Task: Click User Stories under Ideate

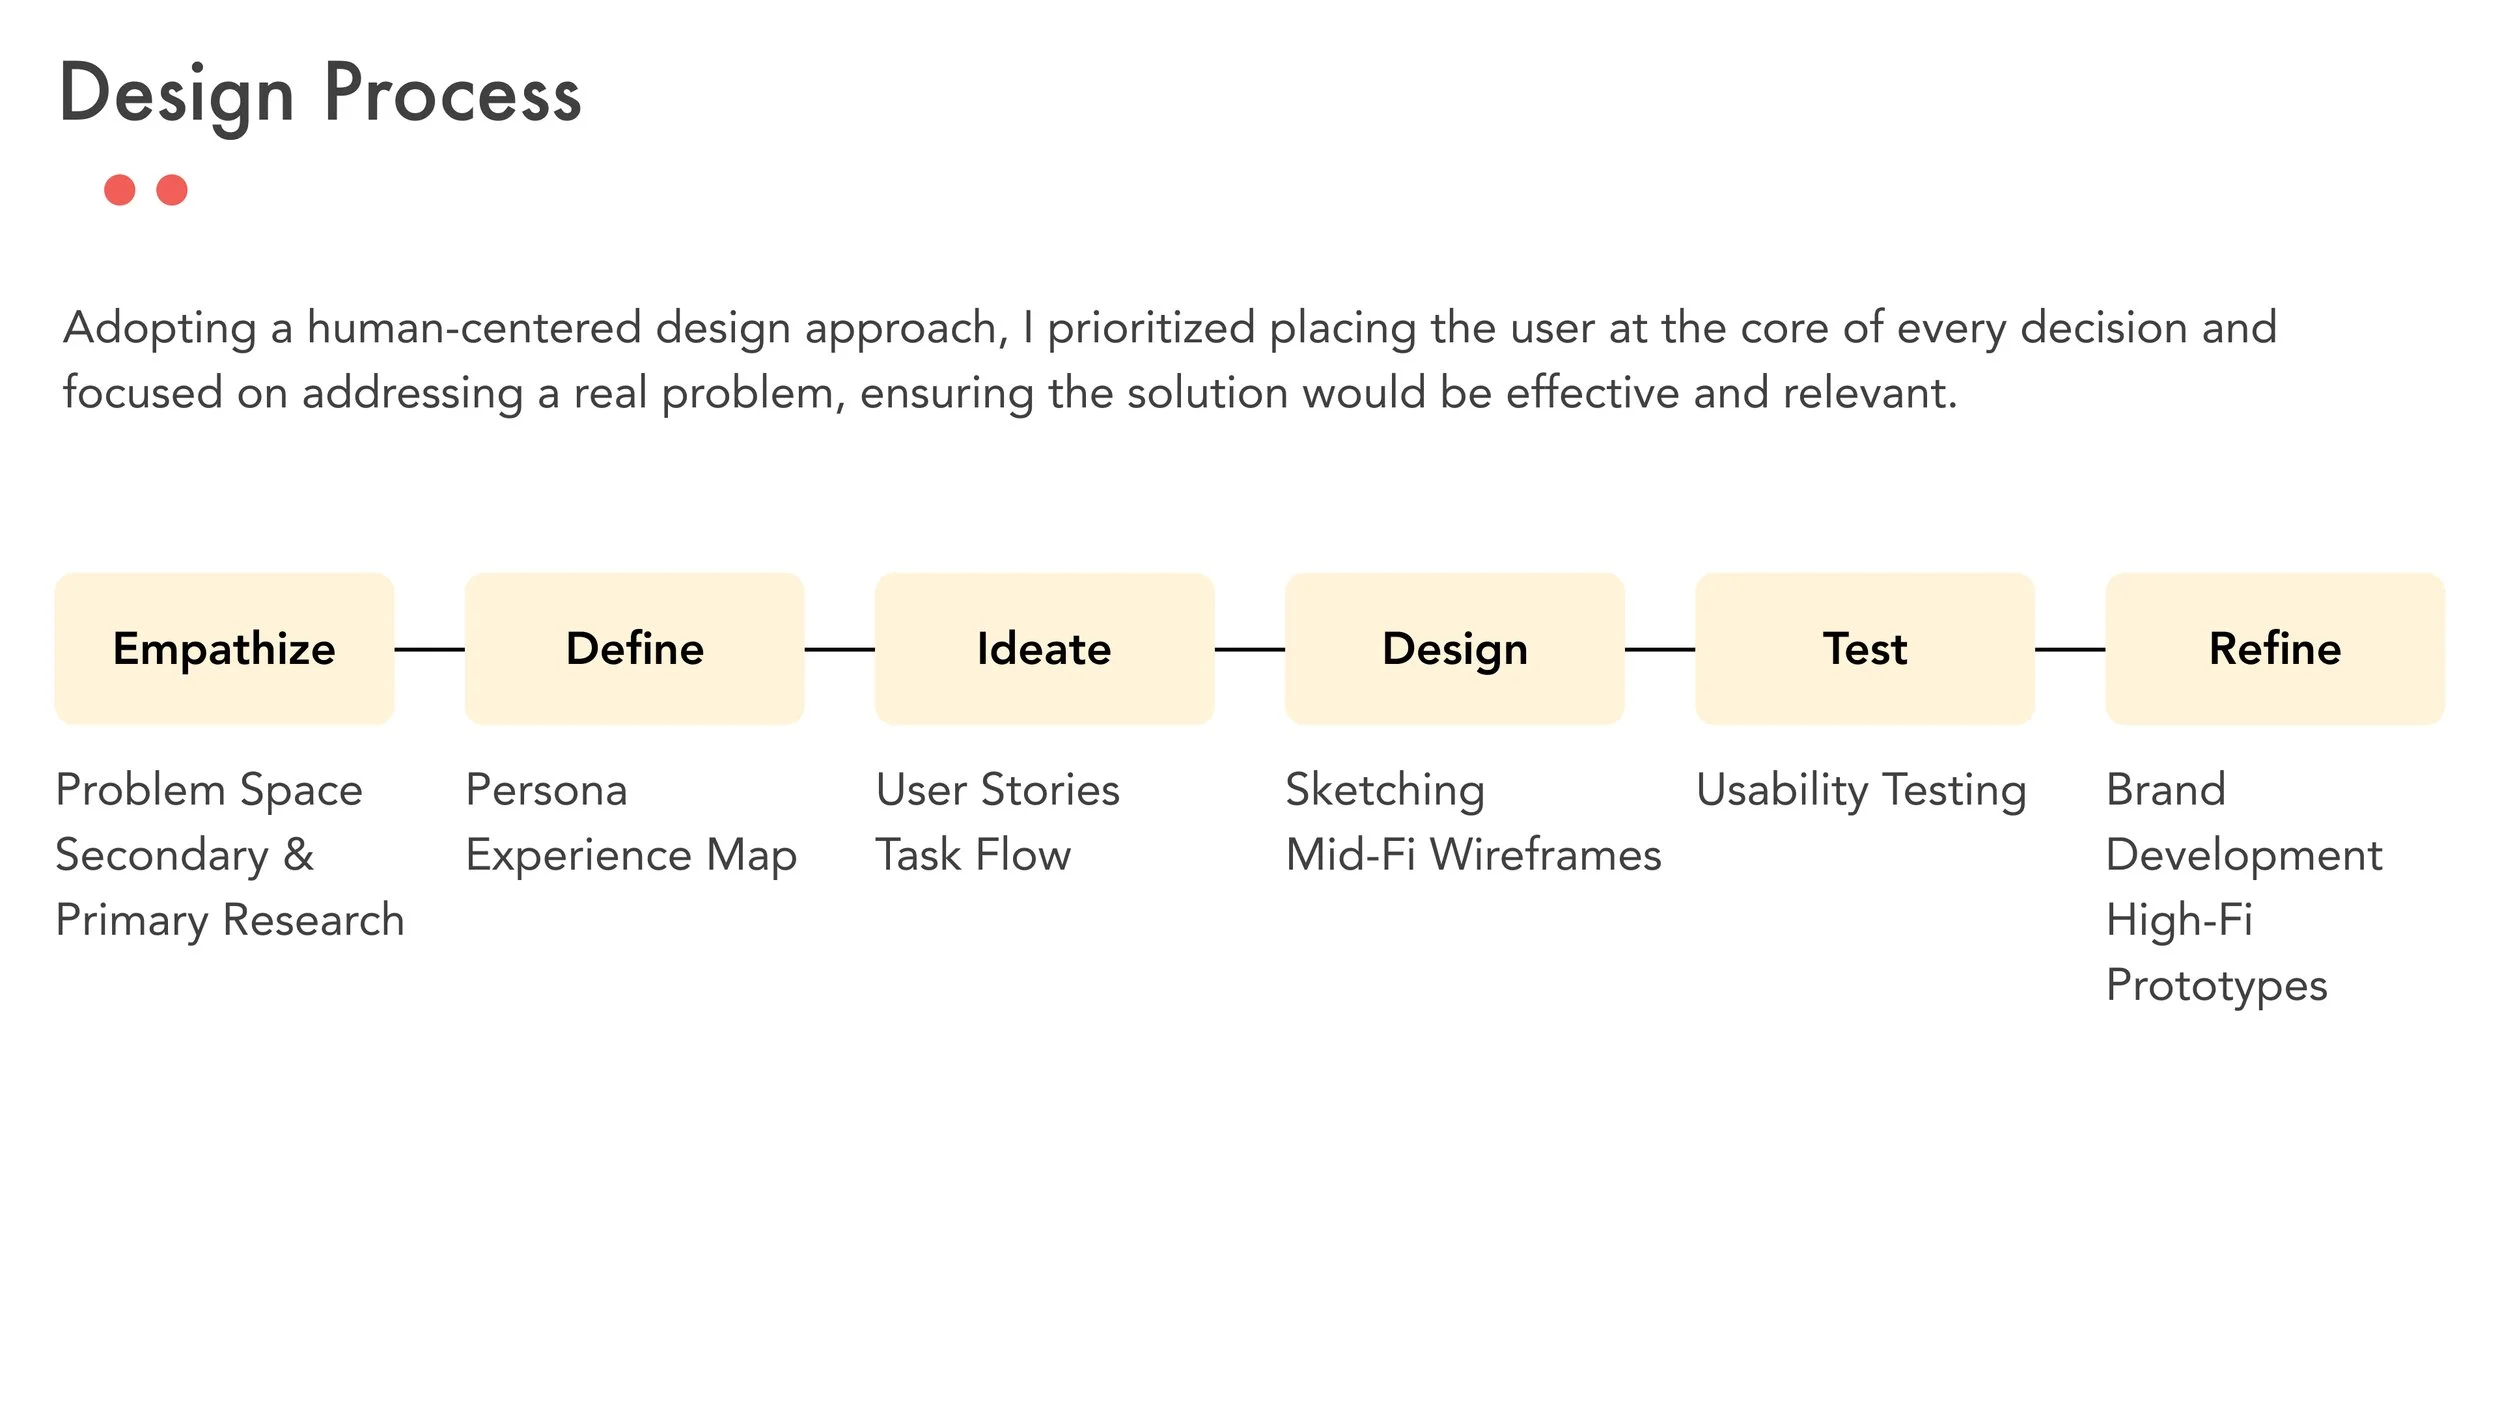Action: point(998,790)
